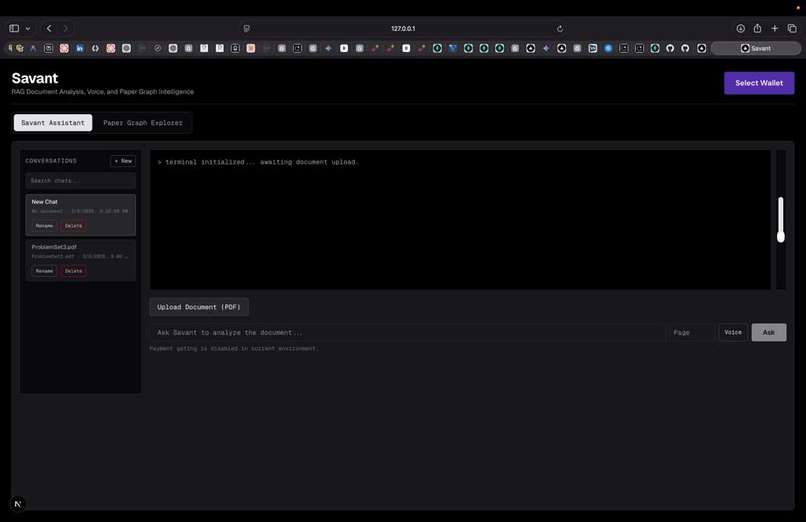Delete the New Chat conversation
The image size is (806, 522).
tap(74, 226)
